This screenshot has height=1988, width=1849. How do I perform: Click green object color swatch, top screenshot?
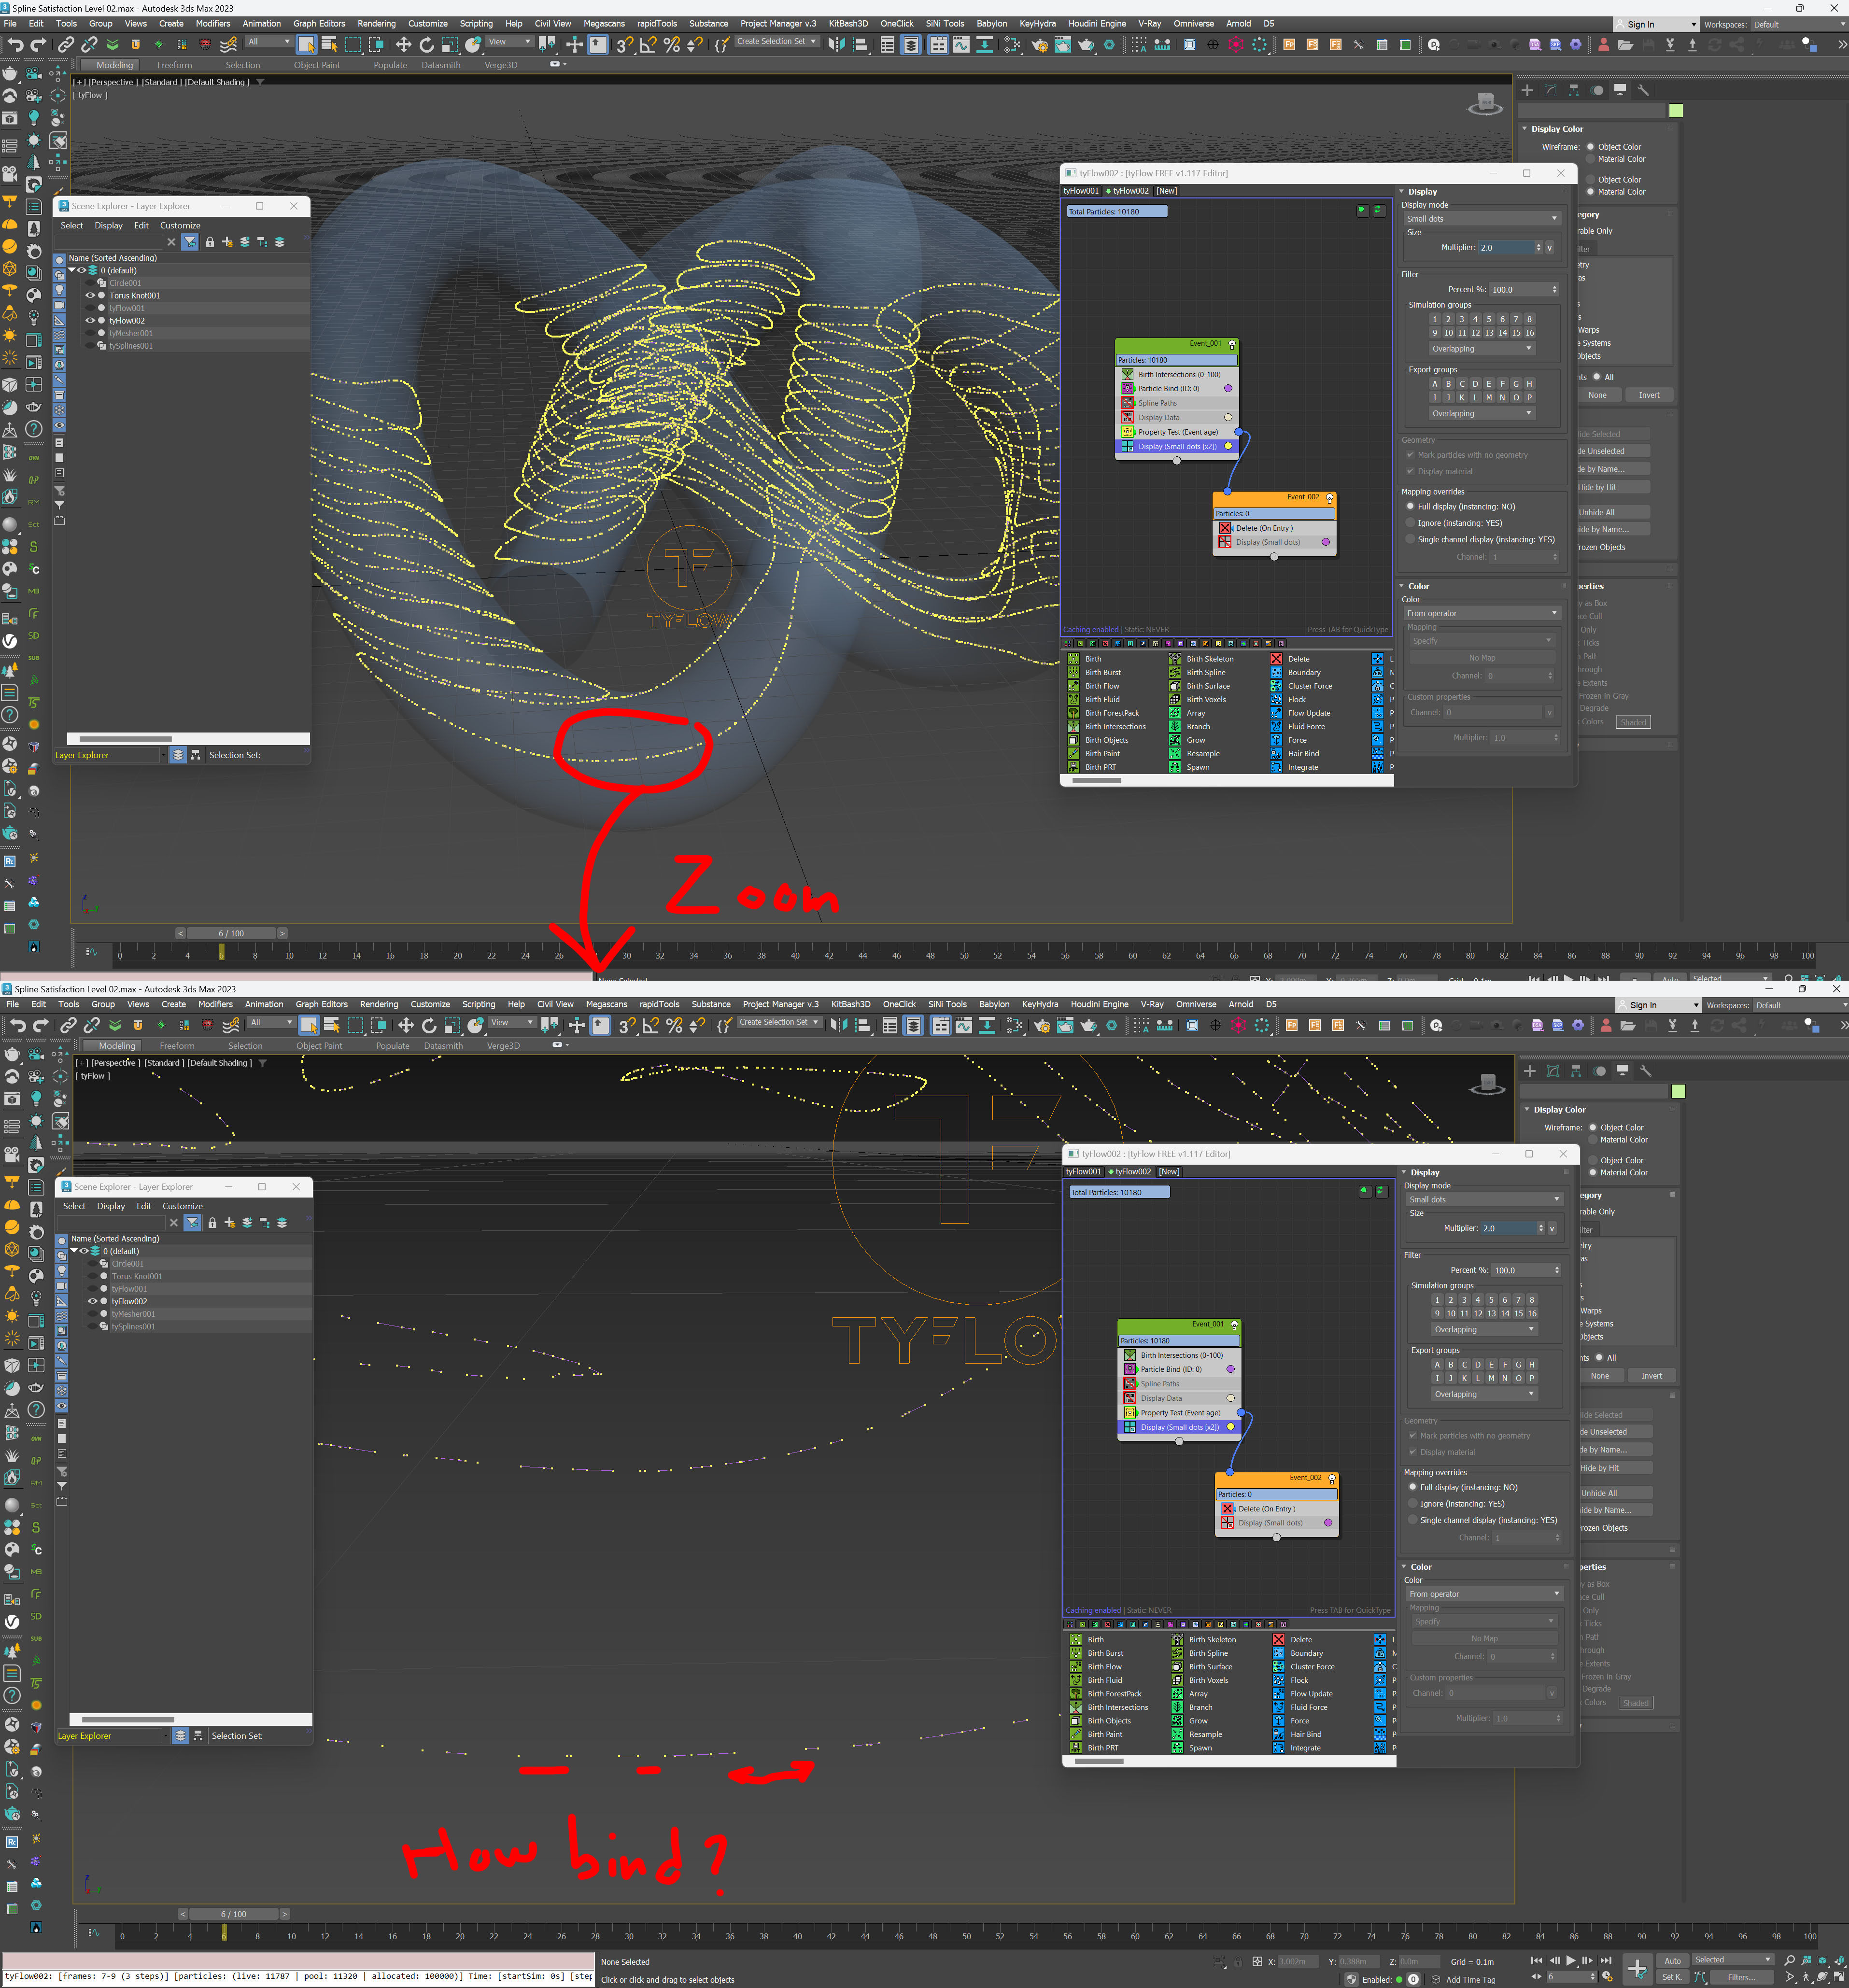point(1675,110)
